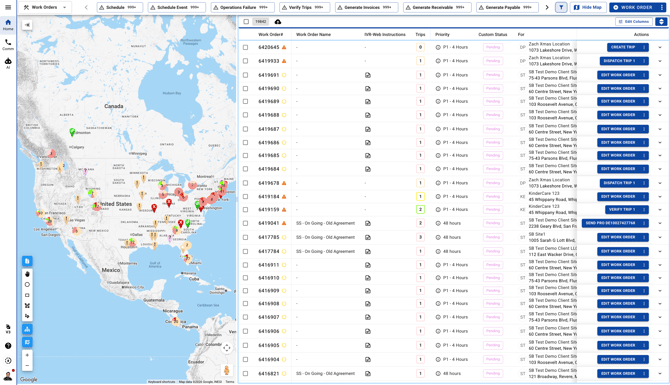Switch to the Schedule Event tab
This screenshot has height=385, width=670.
point(177,7)
